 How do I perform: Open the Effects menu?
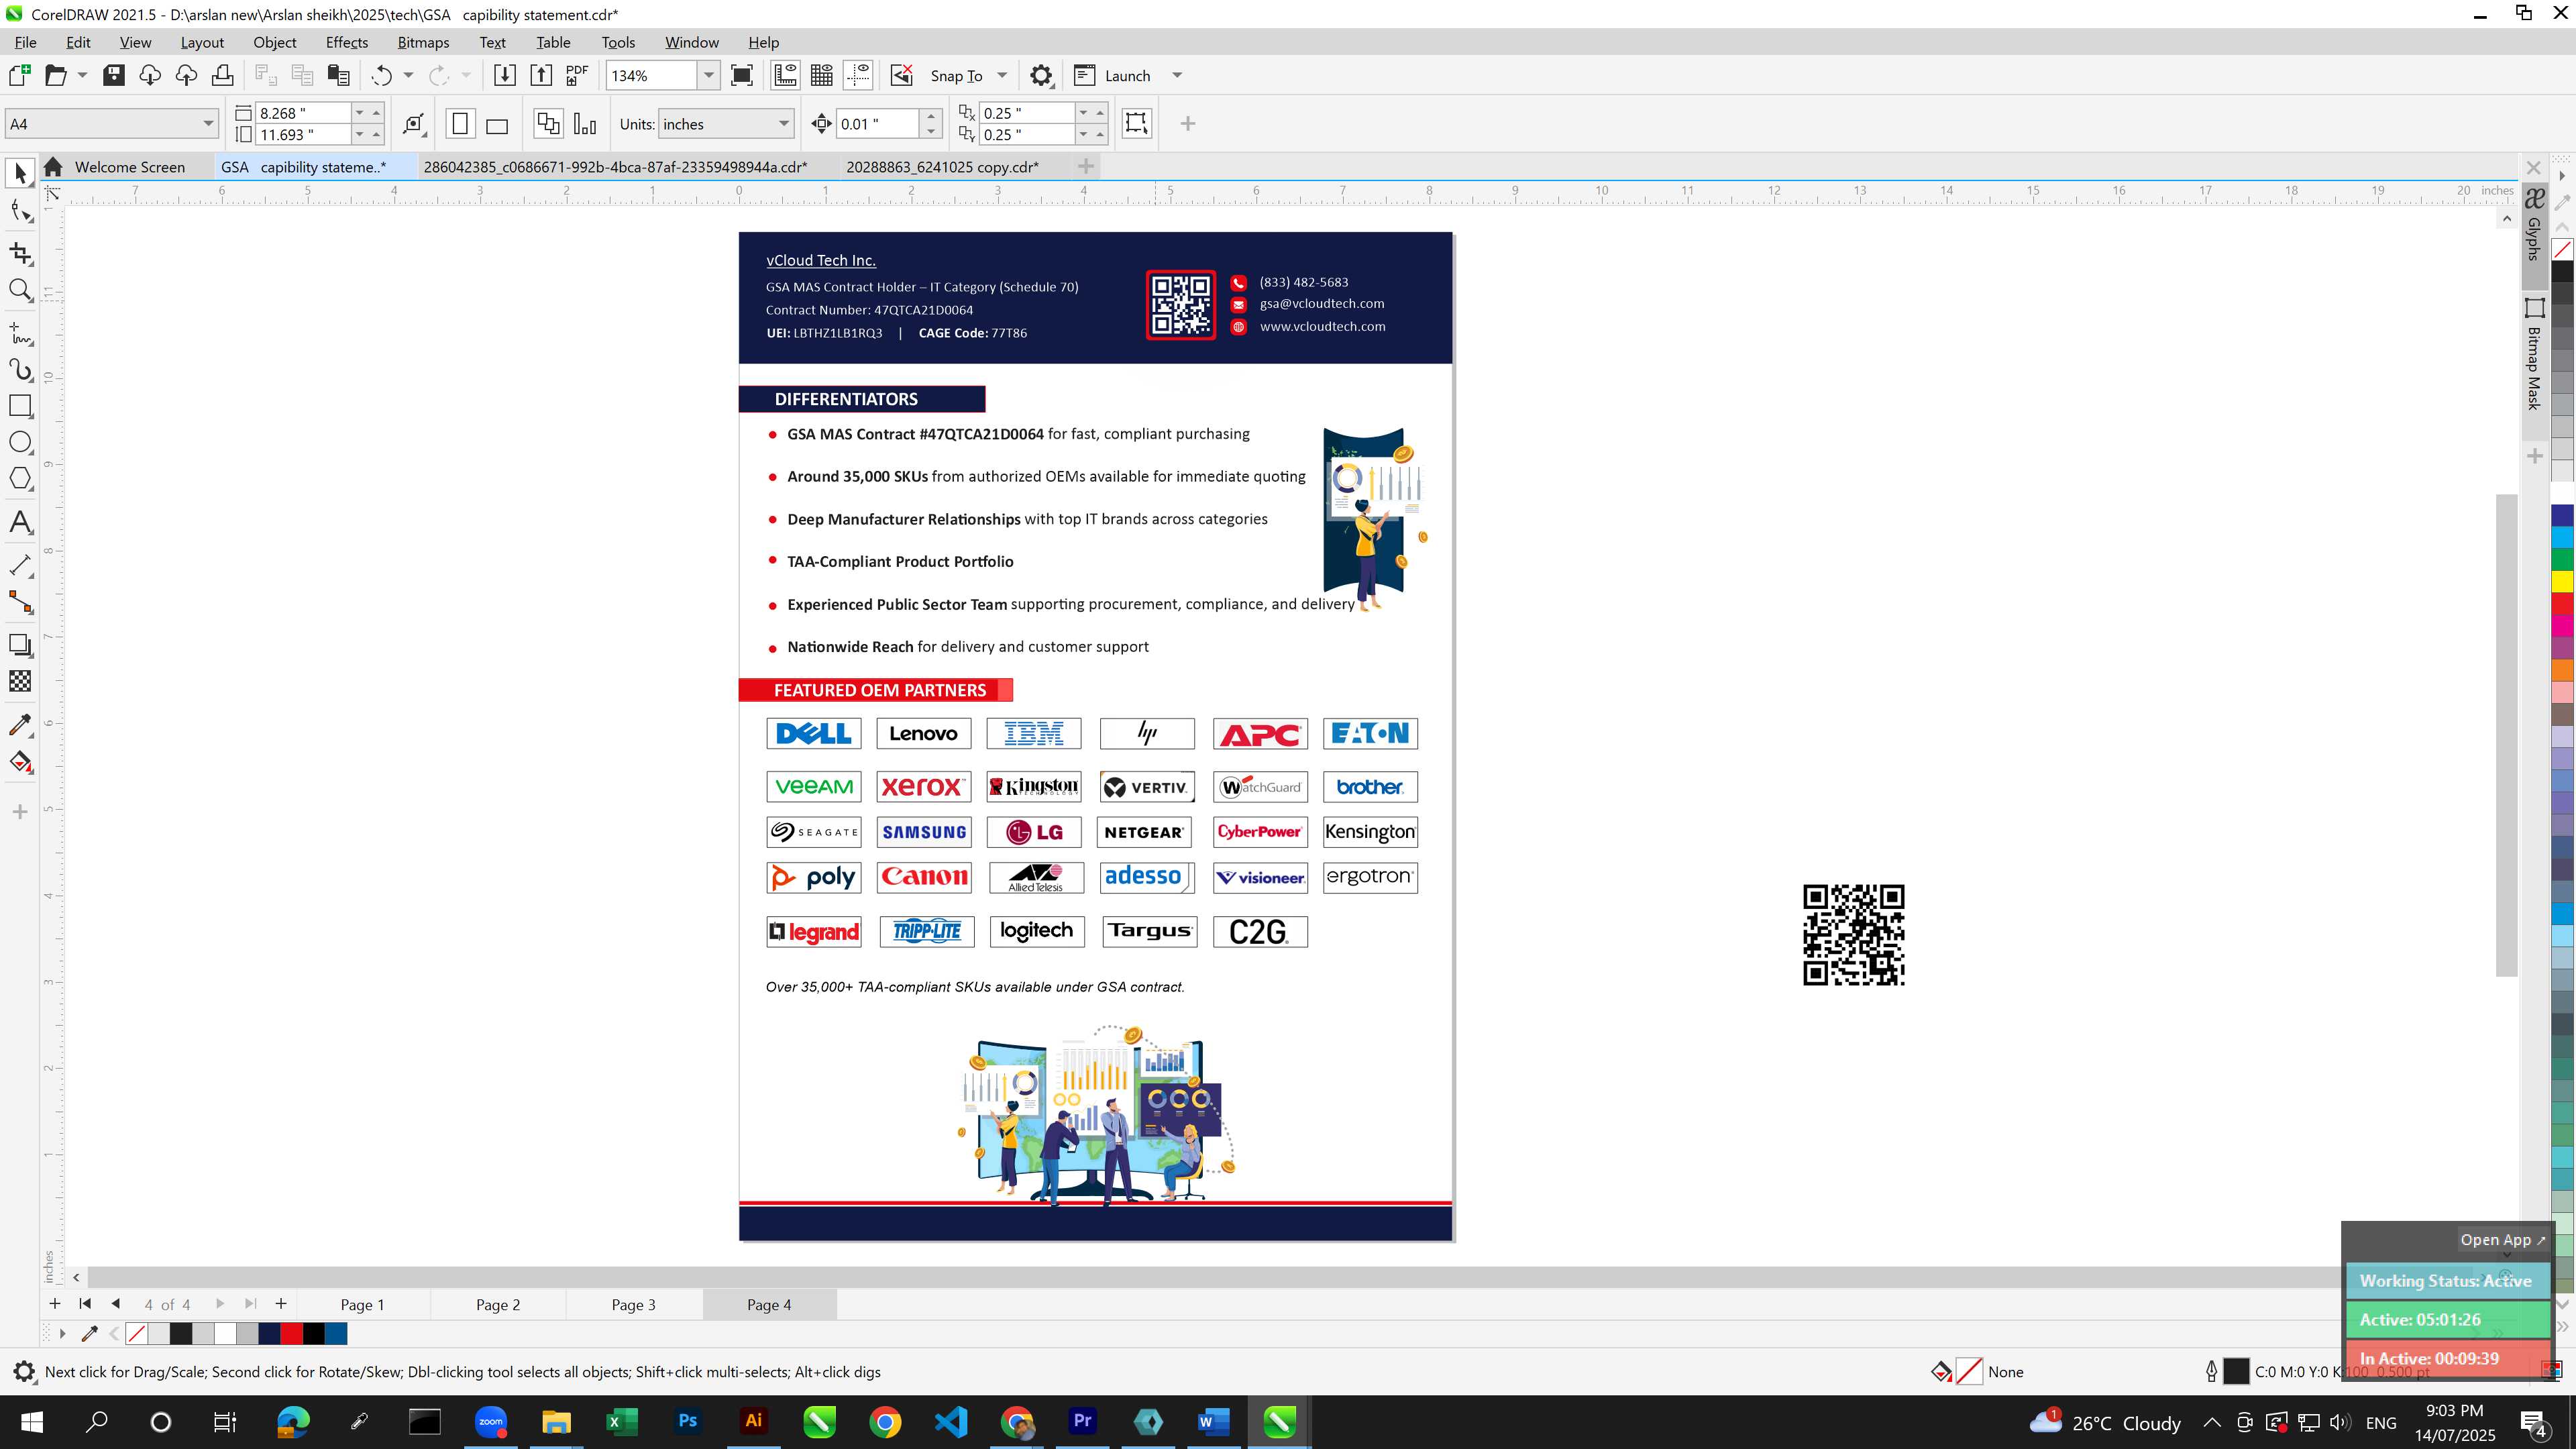coord(346,42)
